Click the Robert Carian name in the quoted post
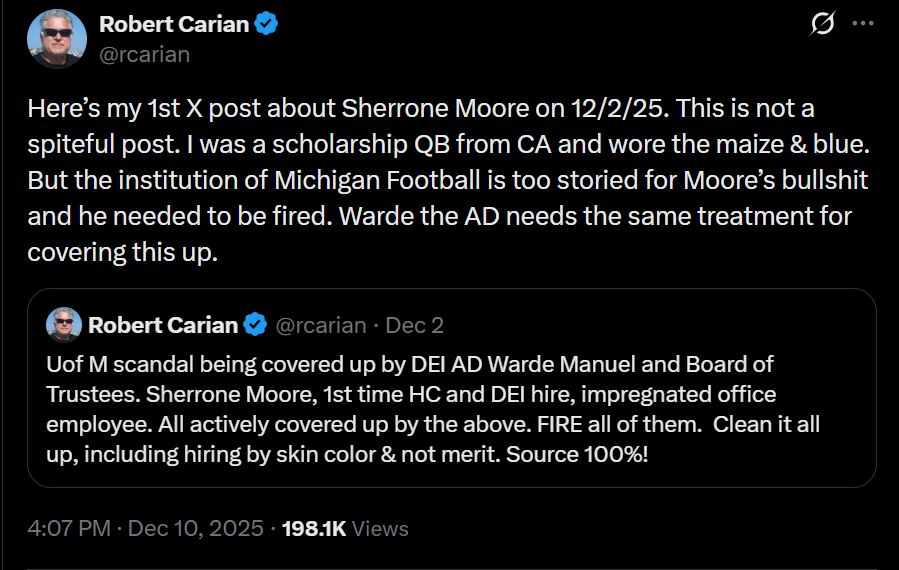The image size is (899, 570). 163,325
